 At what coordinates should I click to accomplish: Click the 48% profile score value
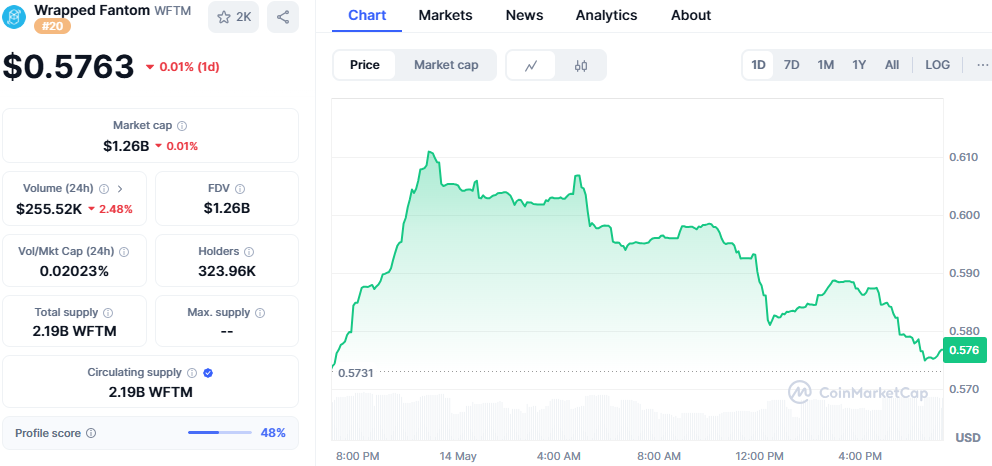[x=273, y=433]
